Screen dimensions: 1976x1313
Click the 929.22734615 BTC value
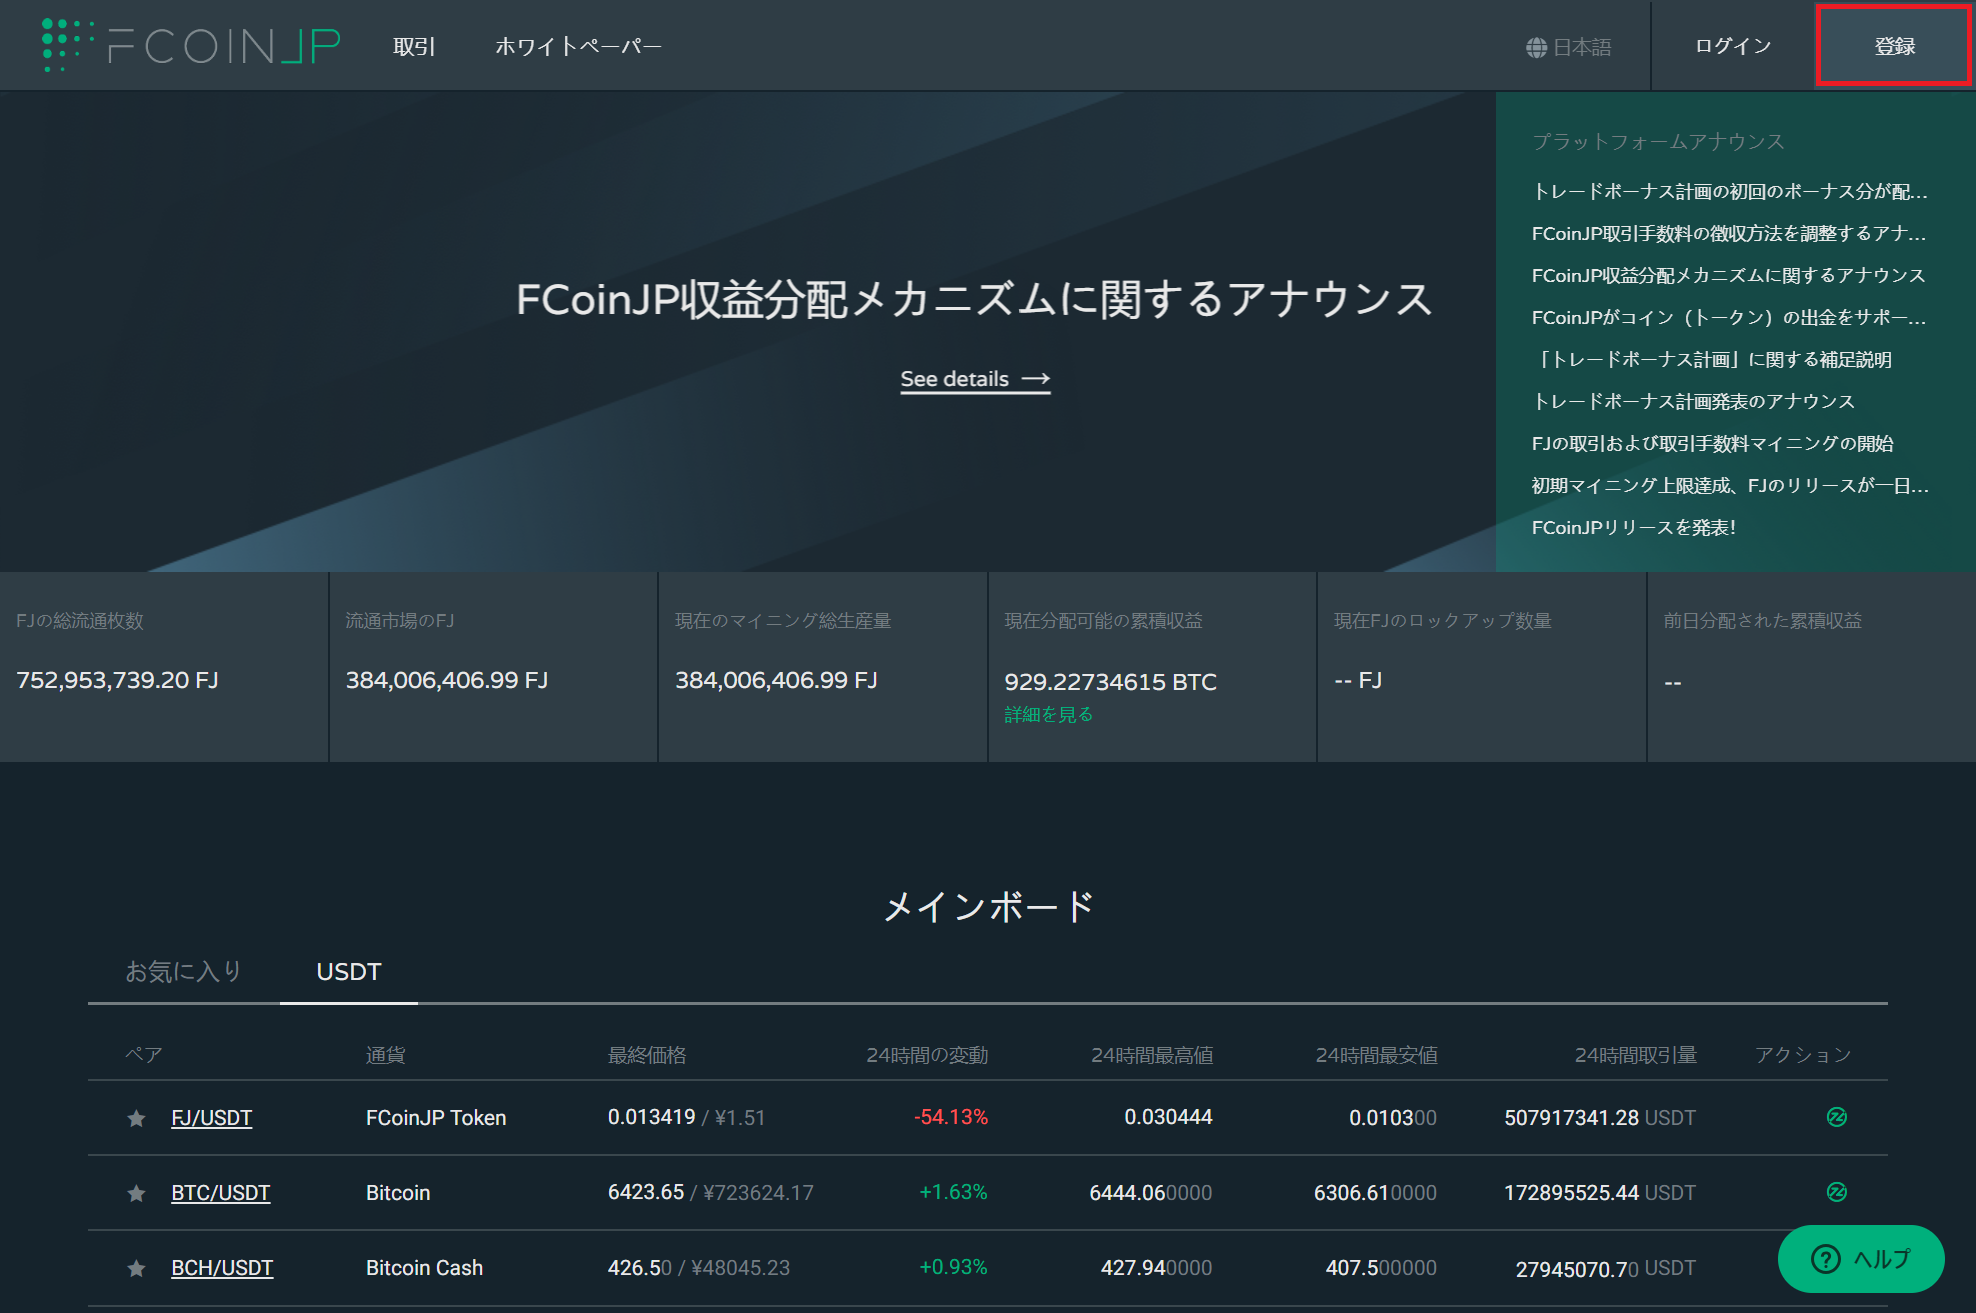pos(1110,682)
